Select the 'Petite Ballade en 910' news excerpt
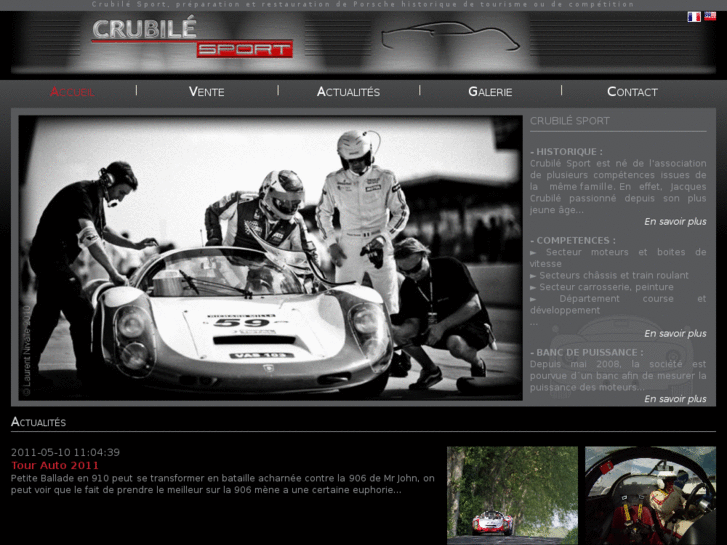The height and width of the screenshot is (545, 727). coord(223,484)
